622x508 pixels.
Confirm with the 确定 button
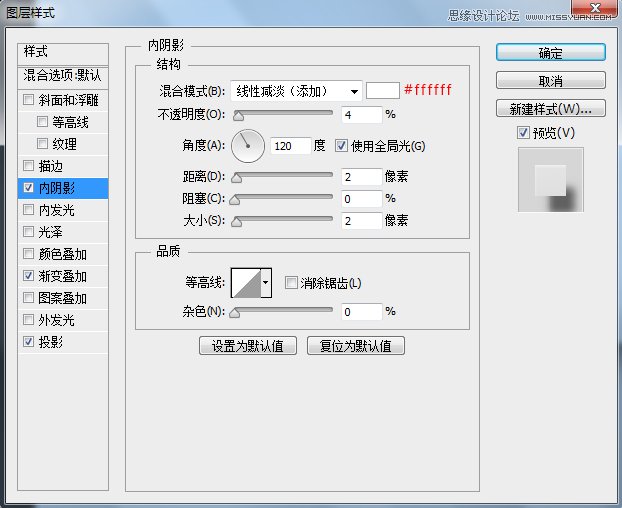(551, 52)
